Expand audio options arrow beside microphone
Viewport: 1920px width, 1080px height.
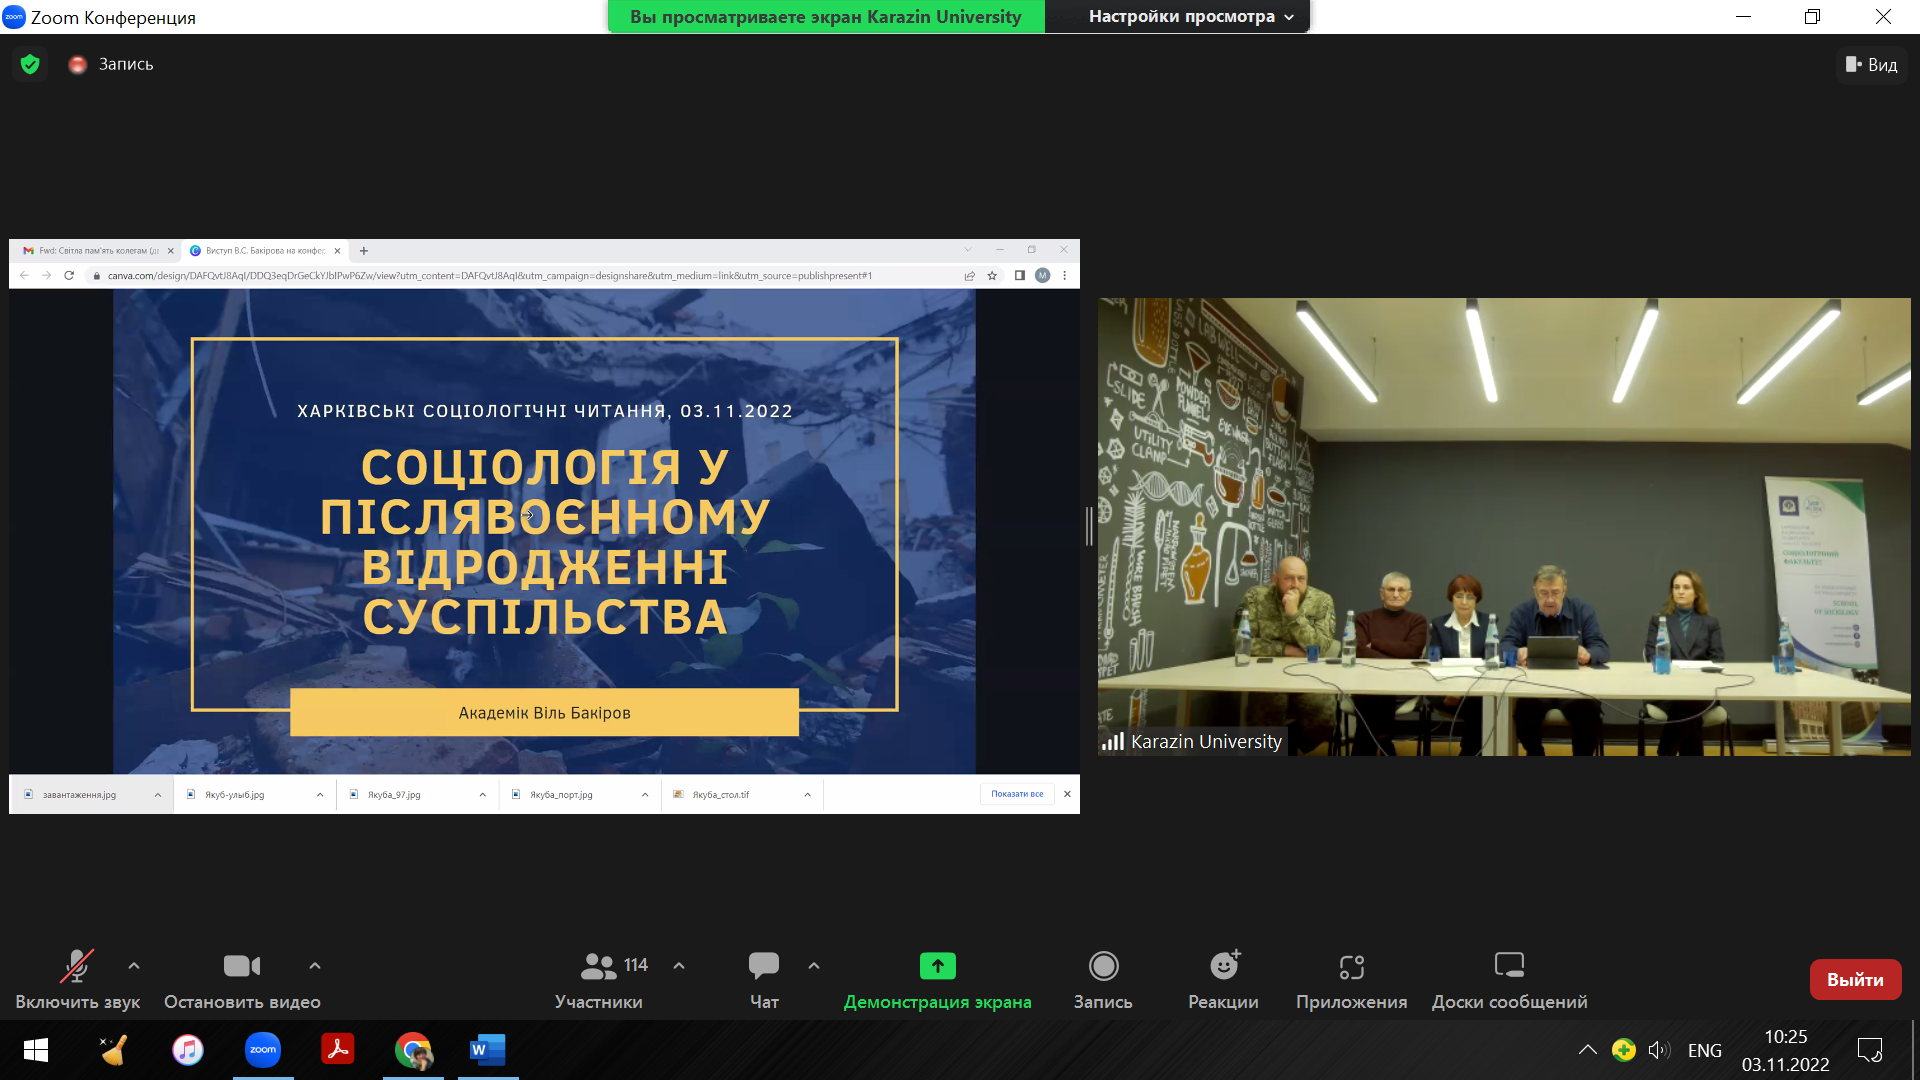point(134,966)
